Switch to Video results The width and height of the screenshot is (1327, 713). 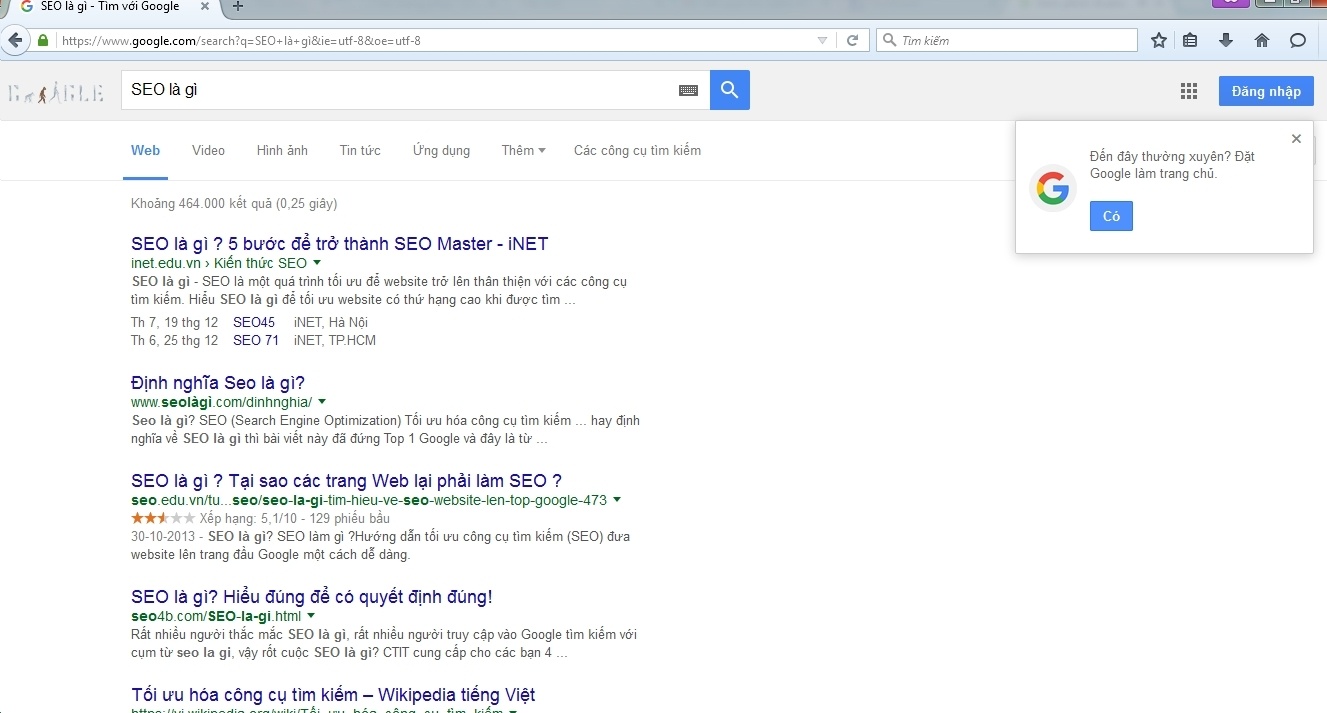[x=208, y=151]
